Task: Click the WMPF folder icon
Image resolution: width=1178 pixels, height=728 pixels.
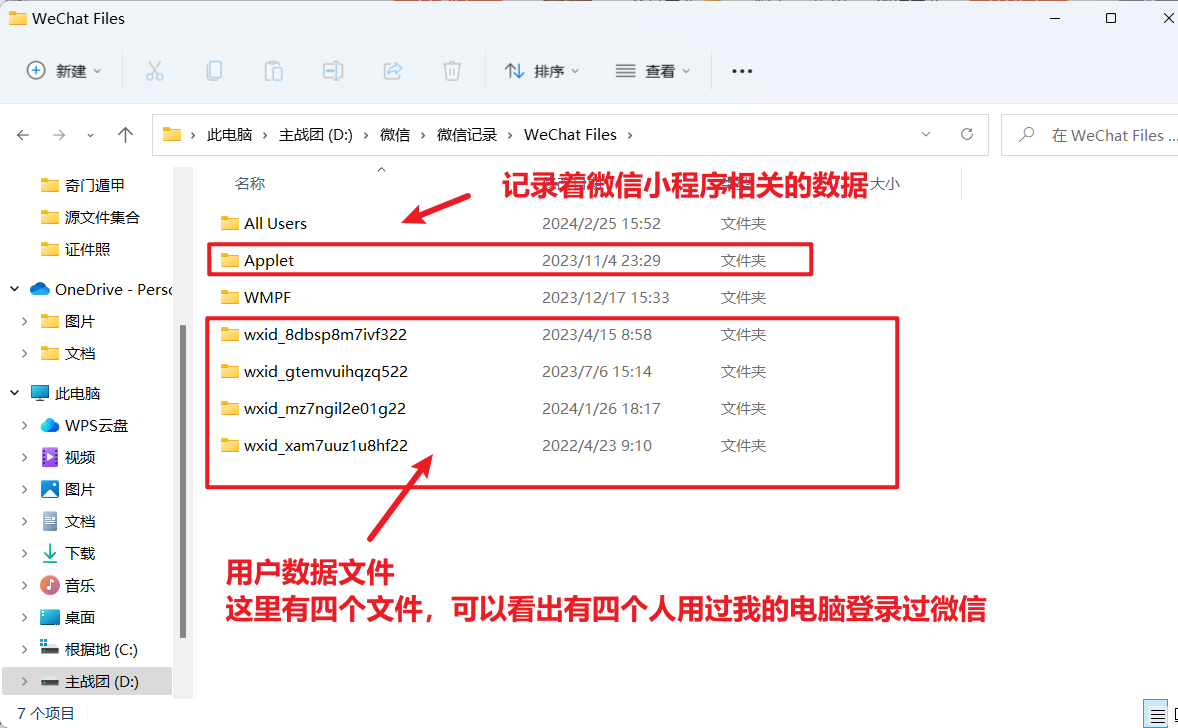Action: (x=230, y=297)
